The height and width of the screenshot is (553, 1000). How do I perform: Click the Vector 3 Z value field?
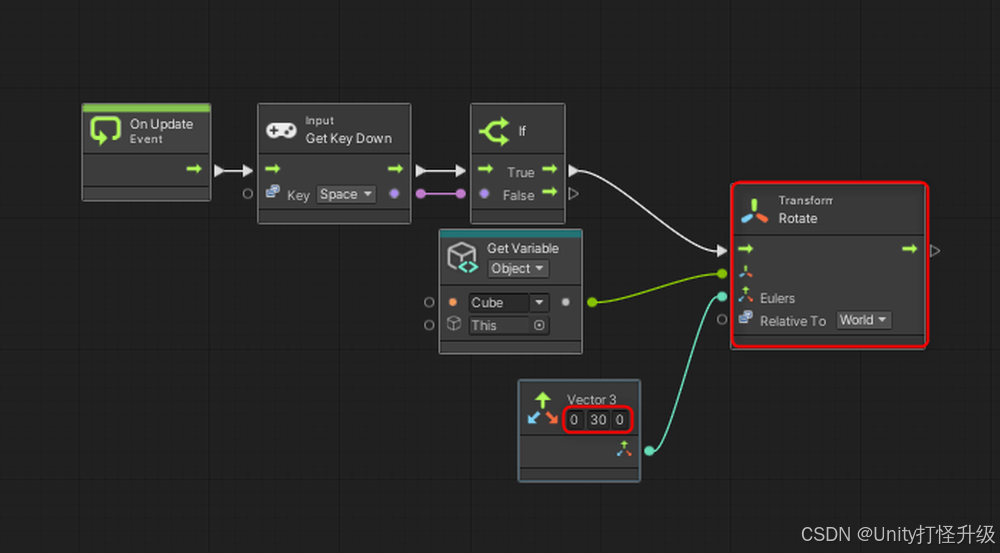619,420
